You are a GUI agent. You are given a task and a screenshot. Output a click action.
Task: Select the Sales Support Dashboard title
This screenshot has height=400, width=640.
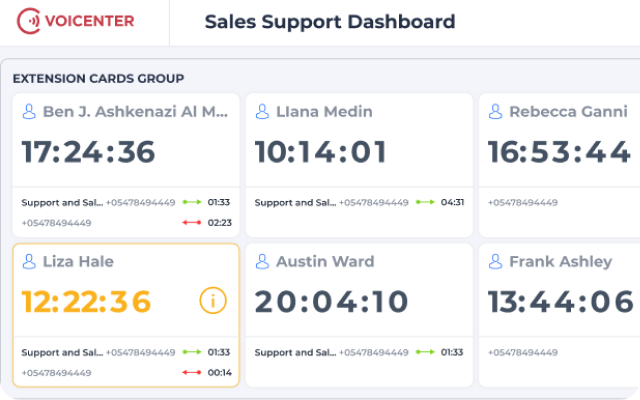coord(330,22)
